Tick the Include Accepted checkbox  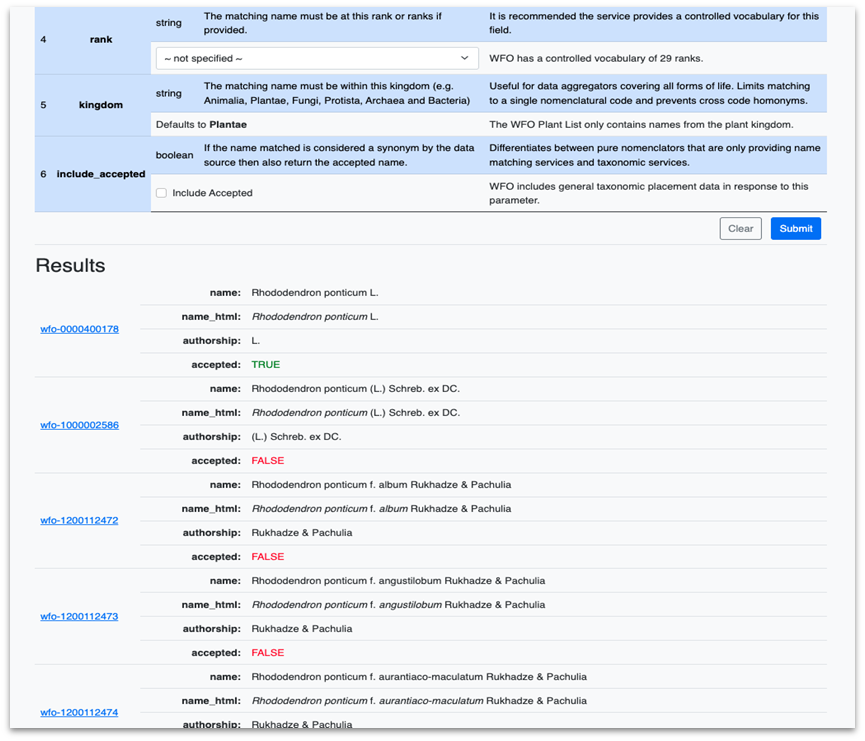(x=162, y=193)
